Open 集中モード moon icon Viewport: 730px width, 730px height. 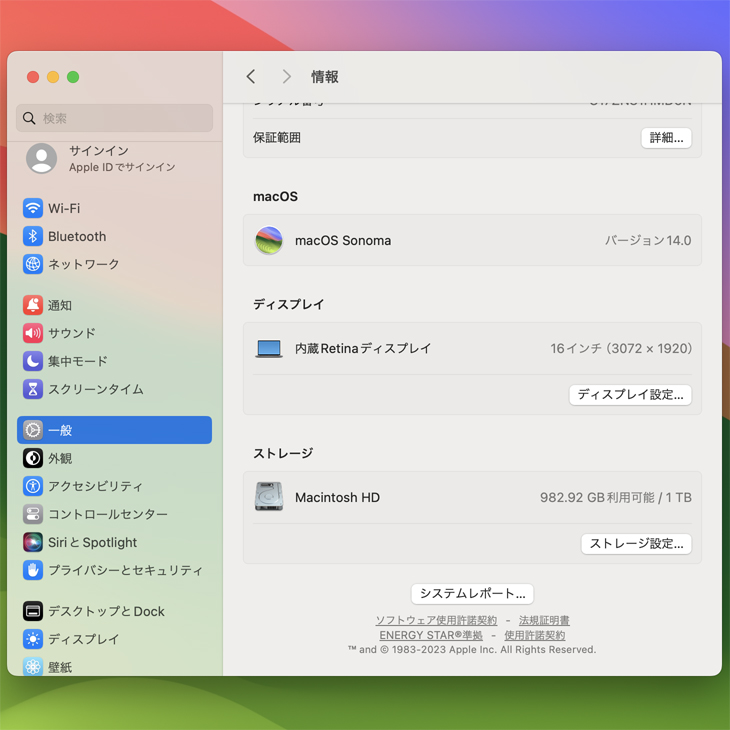33,361
